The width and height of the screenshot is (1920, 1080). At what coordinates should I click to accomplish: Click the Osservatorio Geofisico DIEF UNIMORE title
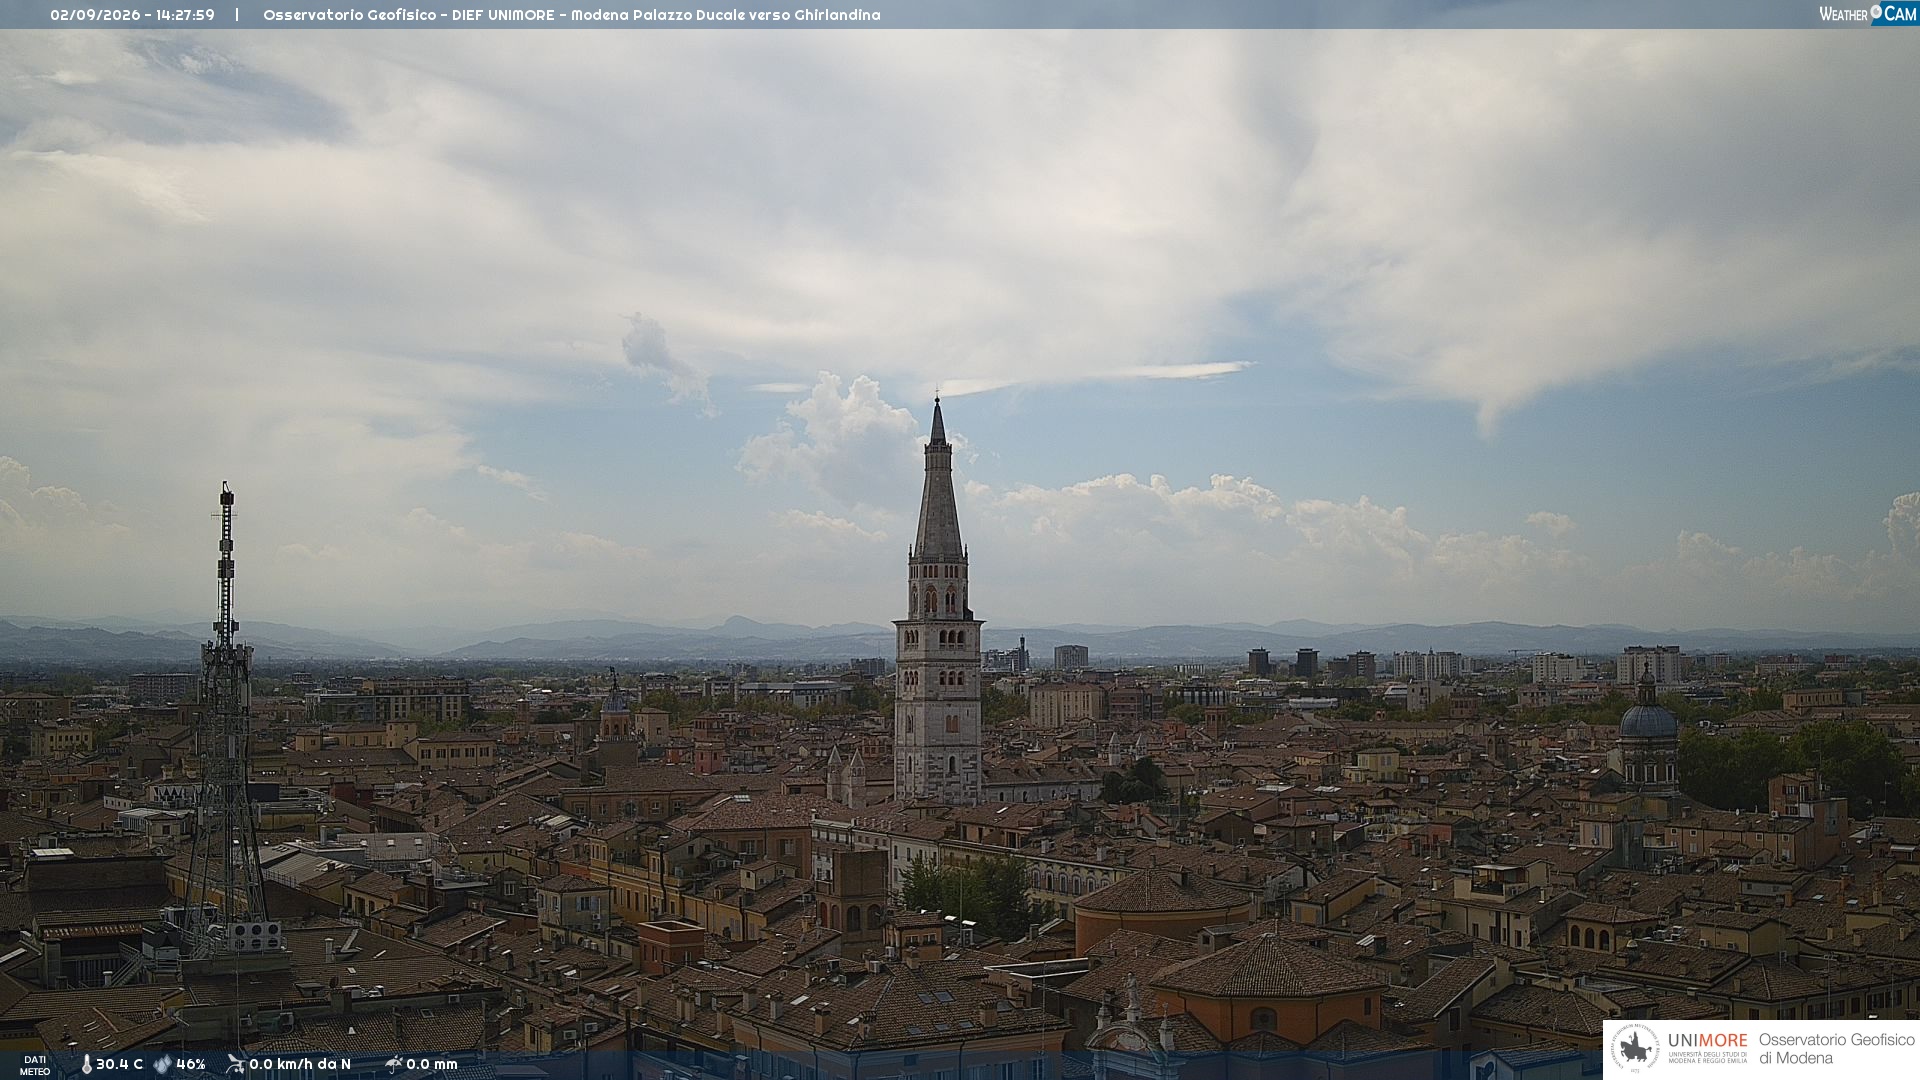(408, 15)
